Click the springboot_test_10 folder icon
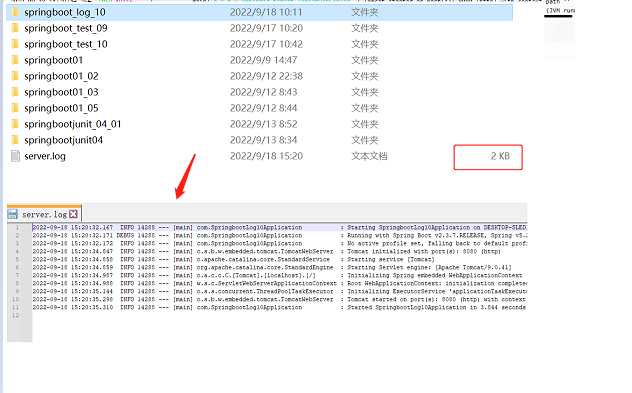This screenshot has width=632, height=393. coord(15,44)
